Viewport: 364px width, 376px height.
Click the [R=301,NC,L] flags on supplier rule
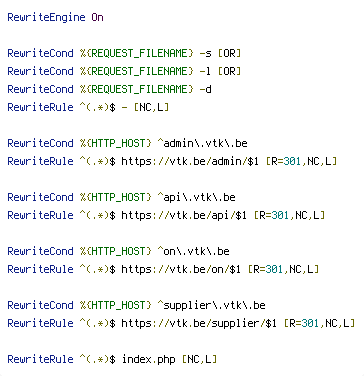(x=319, y=323)
